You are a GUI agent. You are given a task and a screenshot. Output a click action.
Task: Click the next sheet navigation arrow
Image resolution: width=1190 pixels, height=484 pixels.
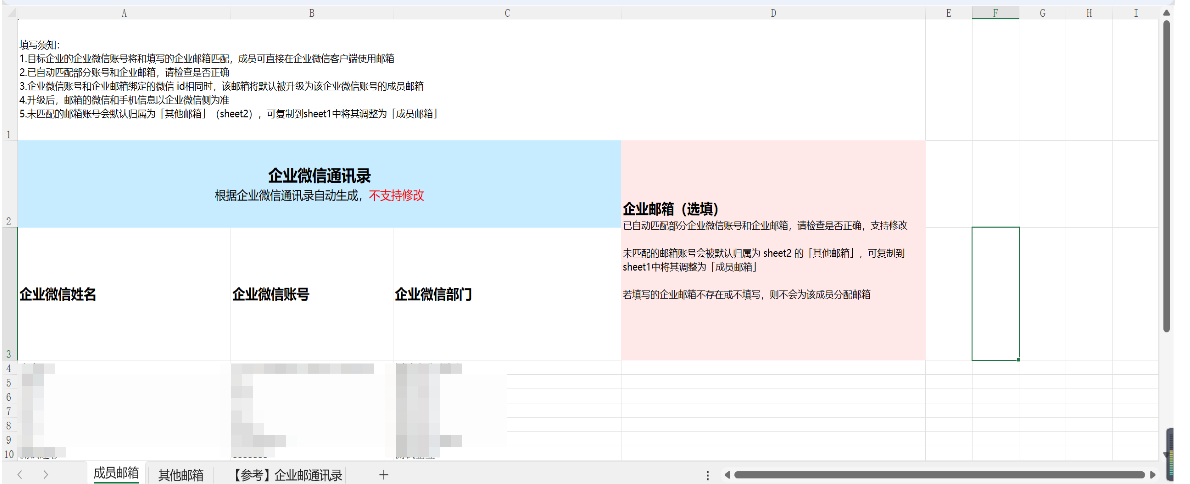point(44,475)
